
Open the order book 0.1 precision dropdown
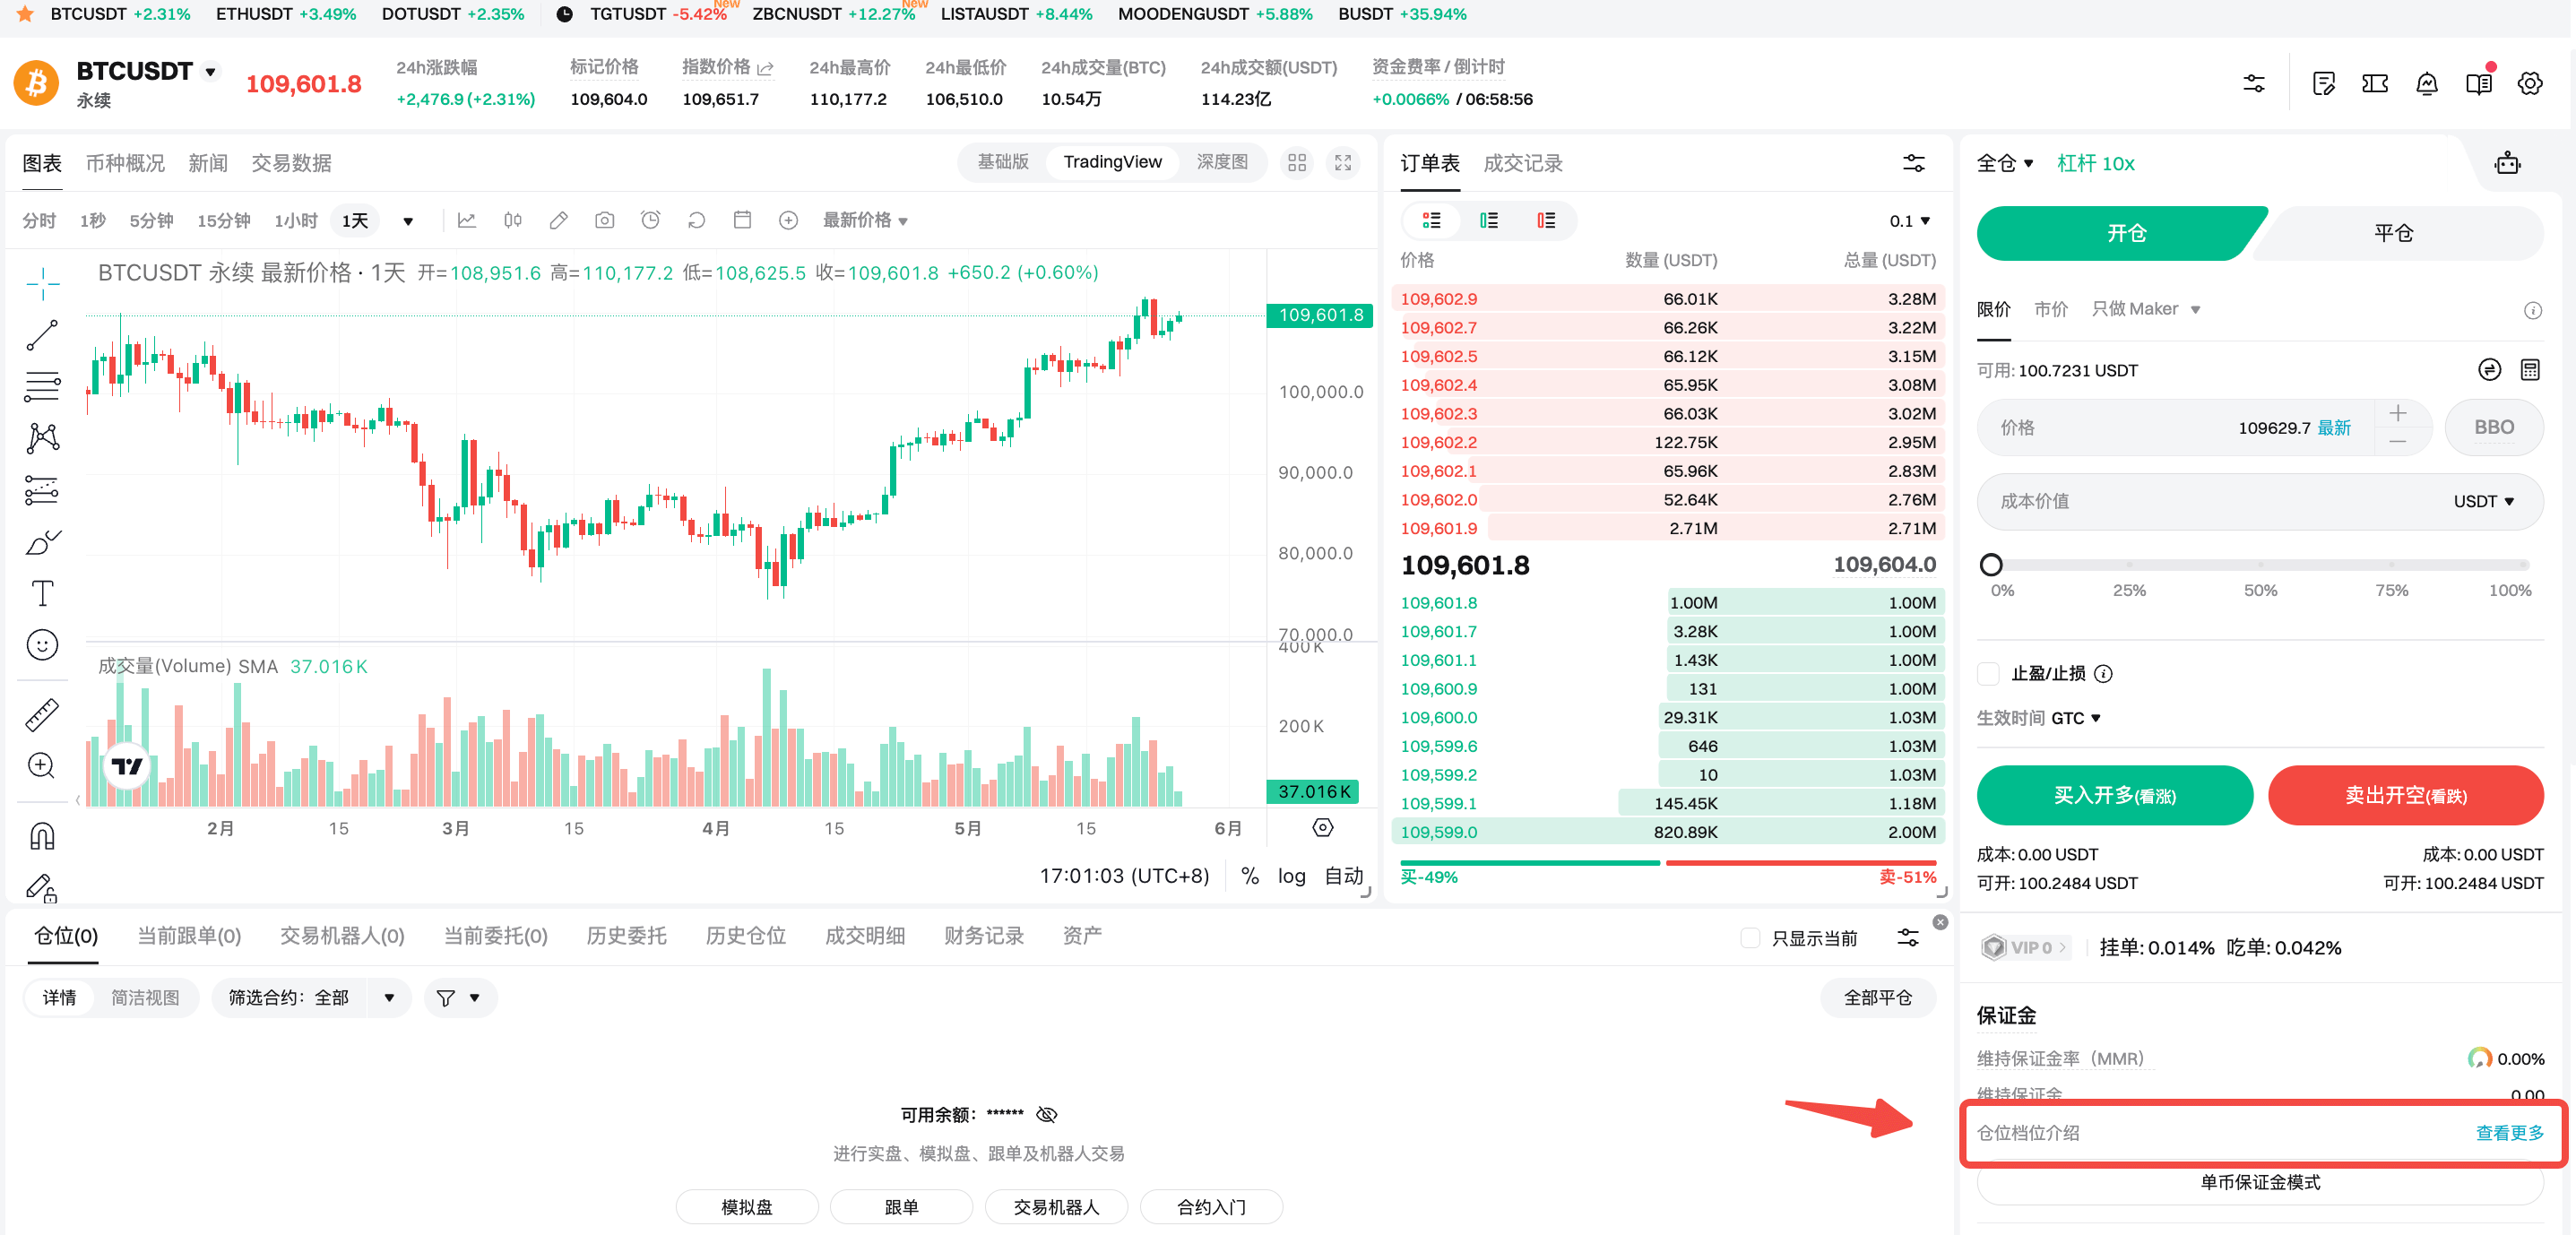1909,221
